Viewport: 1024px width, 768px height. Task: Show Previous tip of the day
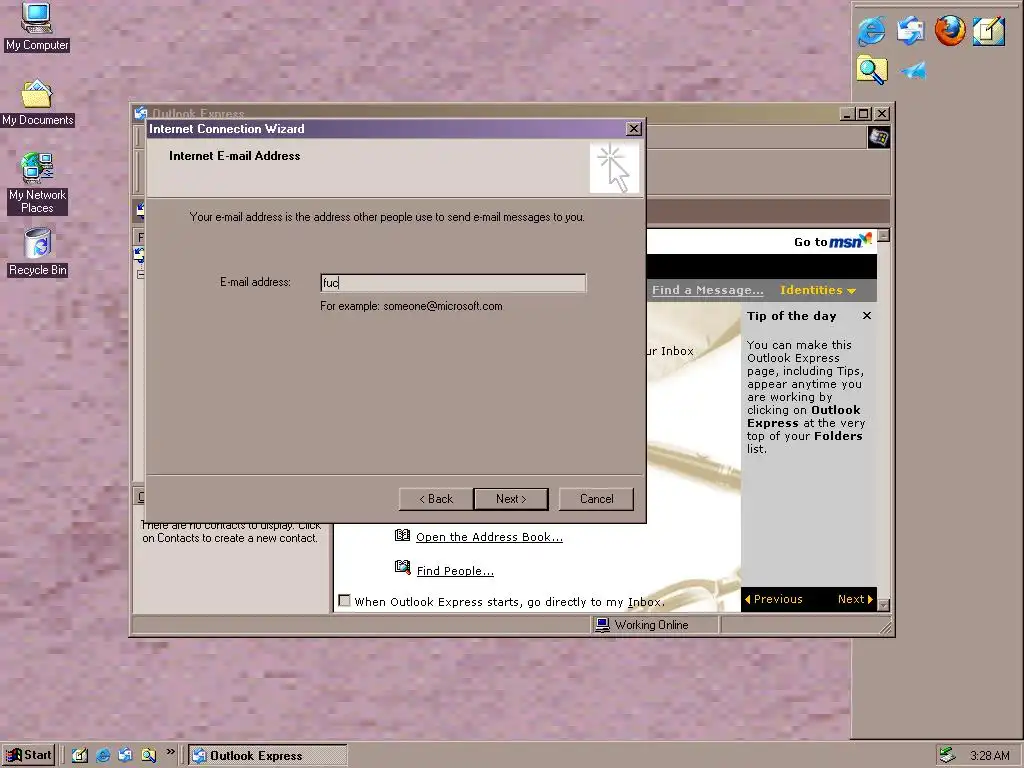(773, 599)
